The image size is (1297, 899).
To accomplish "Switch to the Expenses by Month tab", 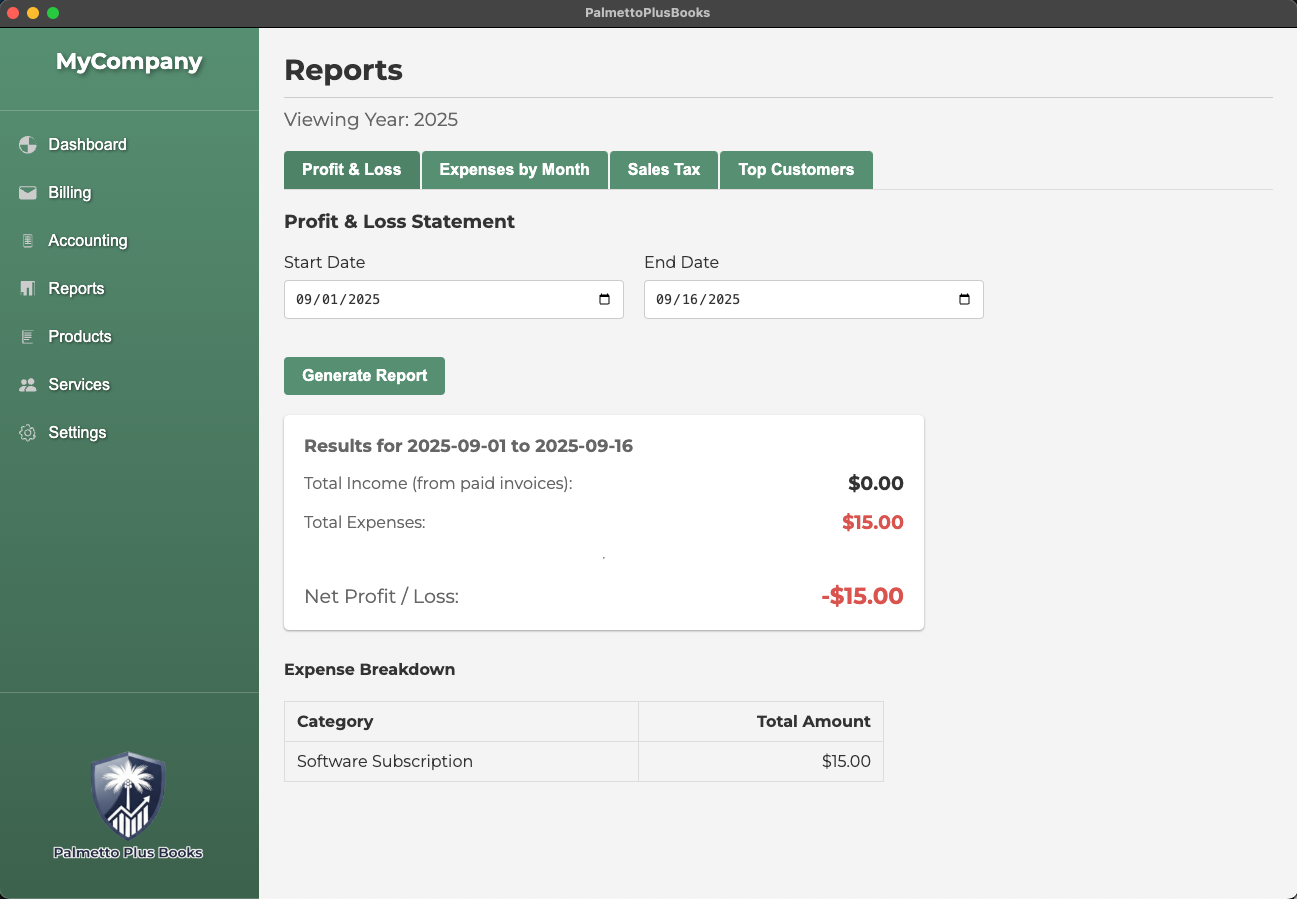I will coord(514,170).
